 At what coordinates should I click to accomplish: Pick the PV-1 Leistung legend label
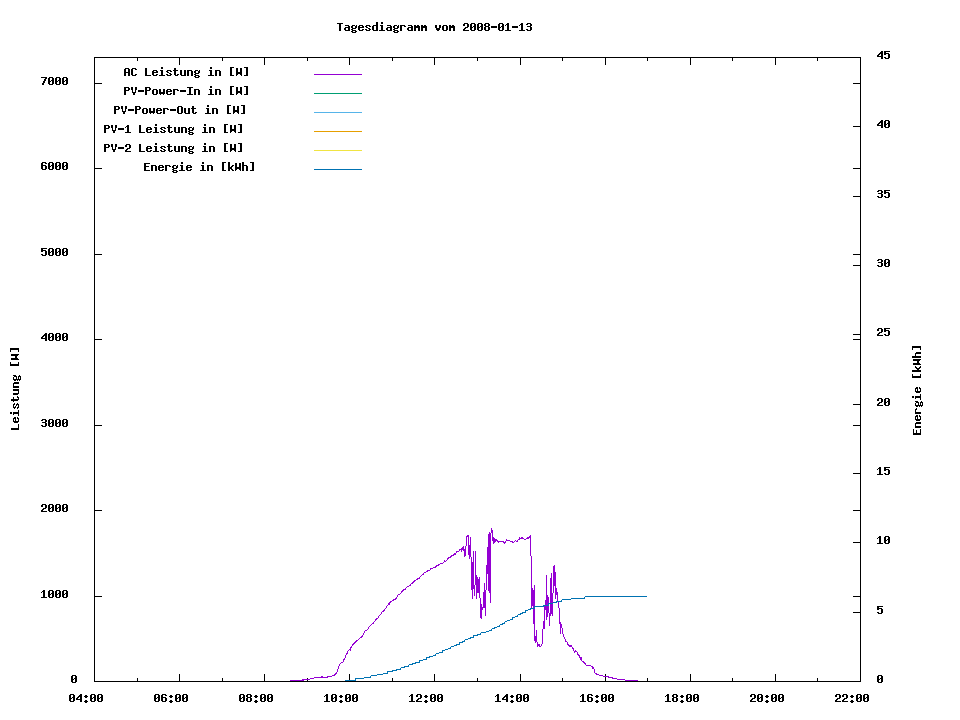(x=173, y=129)
